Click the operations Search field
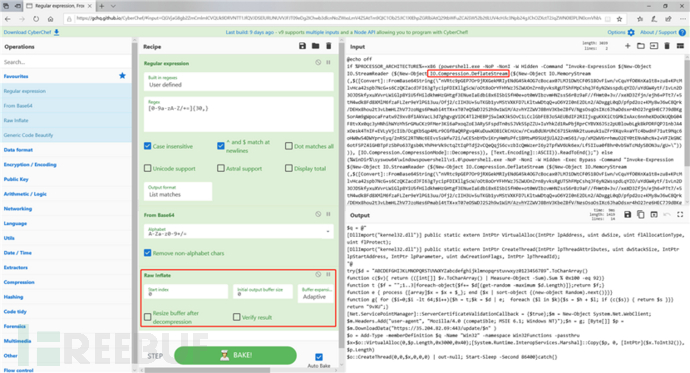Screen dimensions: 690x373 [66, 62]
